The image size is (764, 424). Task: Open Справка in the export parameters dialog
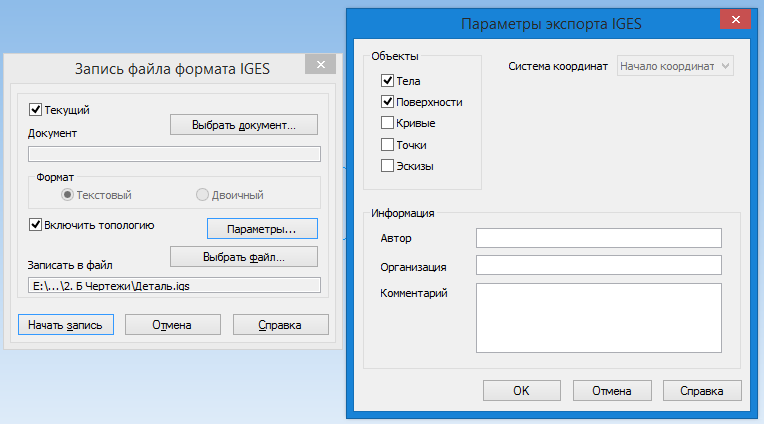(702, 390)
